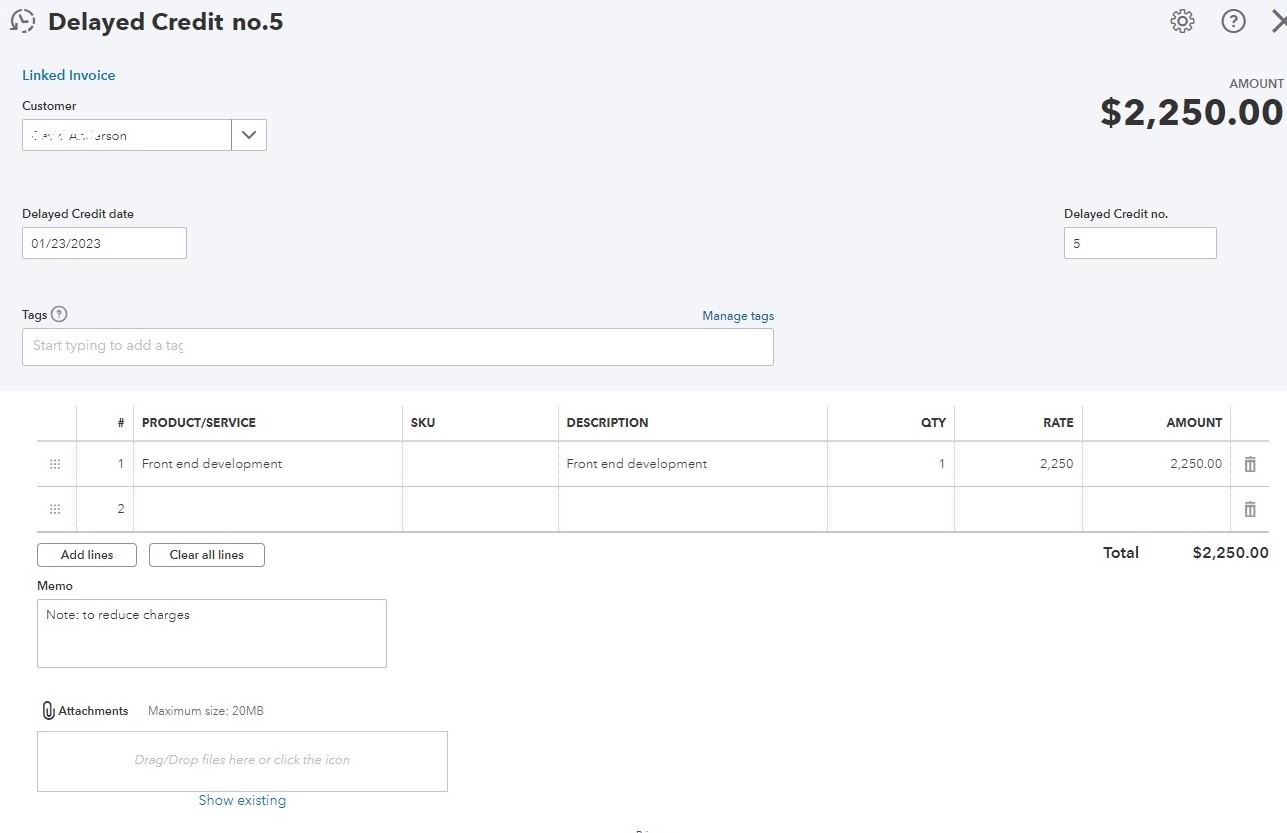Click the delayed credit clock icon in title
The width and height of the screenshot is (1287, 833).
[22, 22]
